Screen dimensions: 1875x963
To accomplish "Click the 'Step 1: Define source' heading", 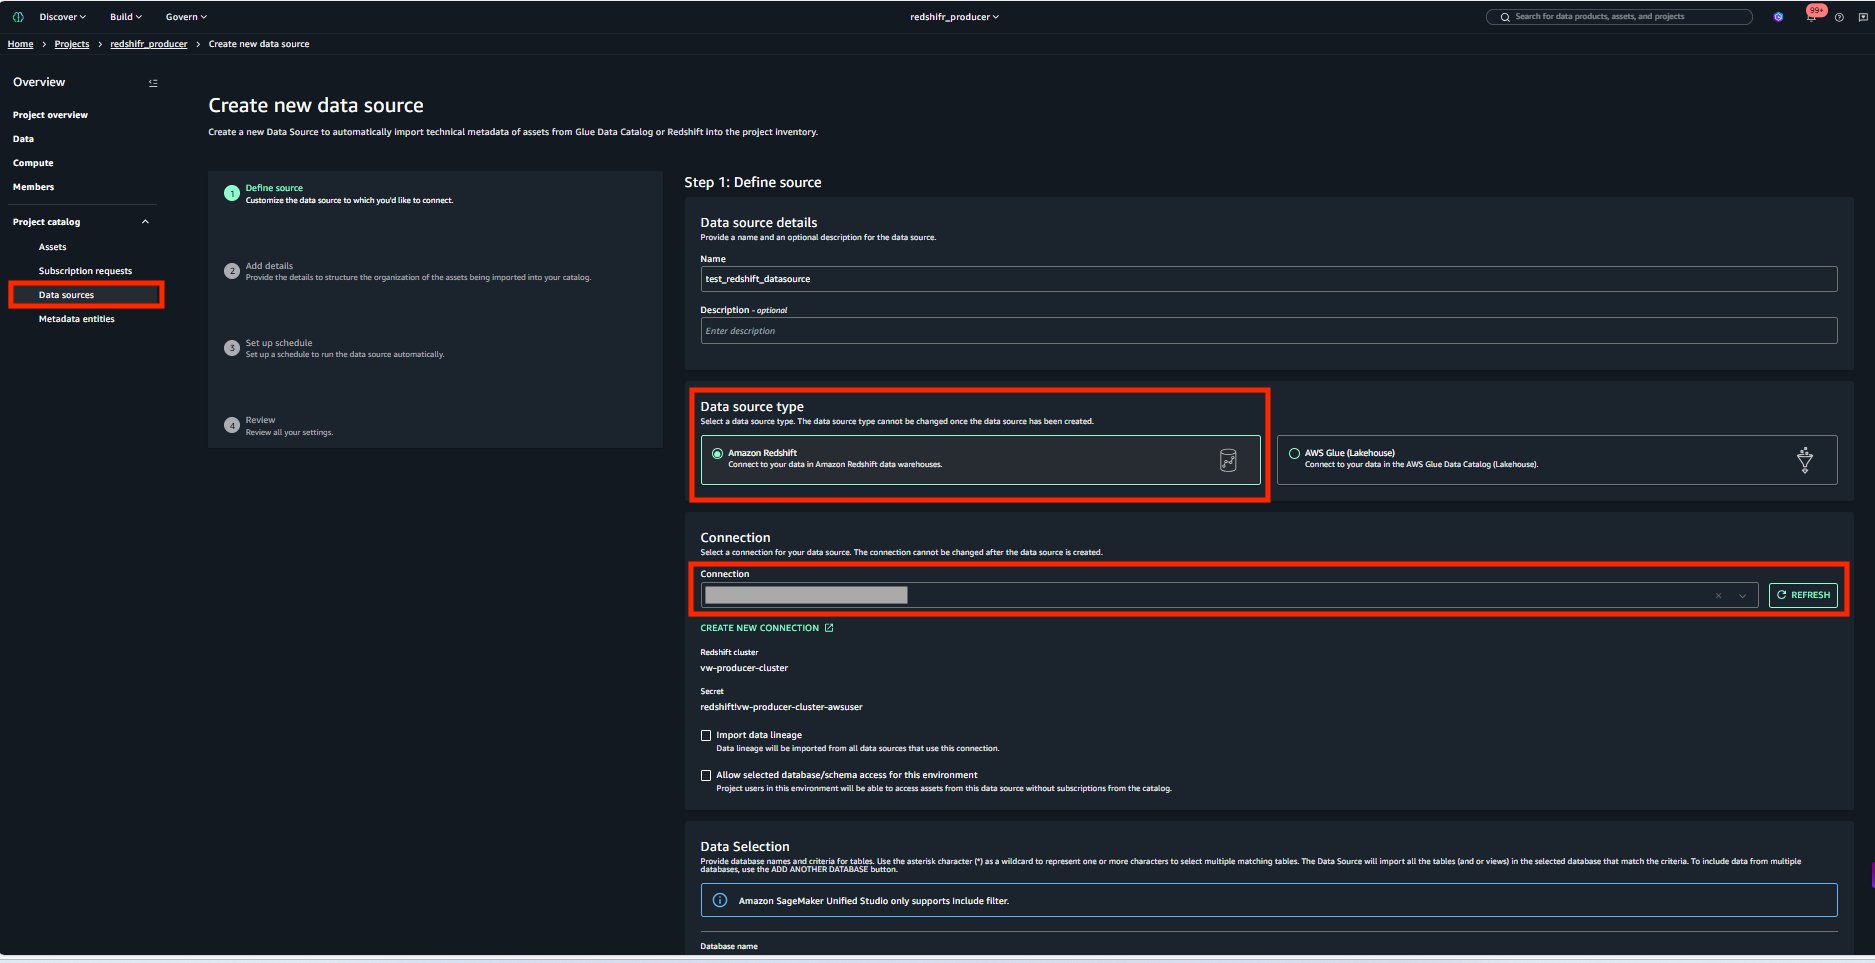I will click(752, 182).
